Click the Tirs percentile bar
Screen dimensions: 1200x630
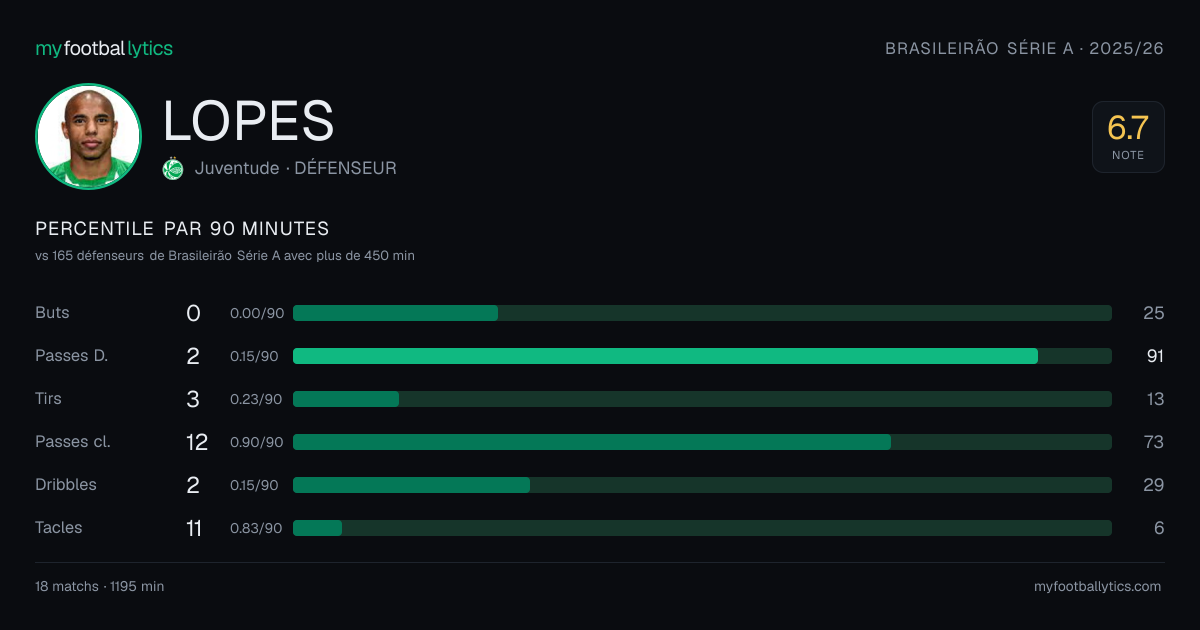click(x=702, y=399)
